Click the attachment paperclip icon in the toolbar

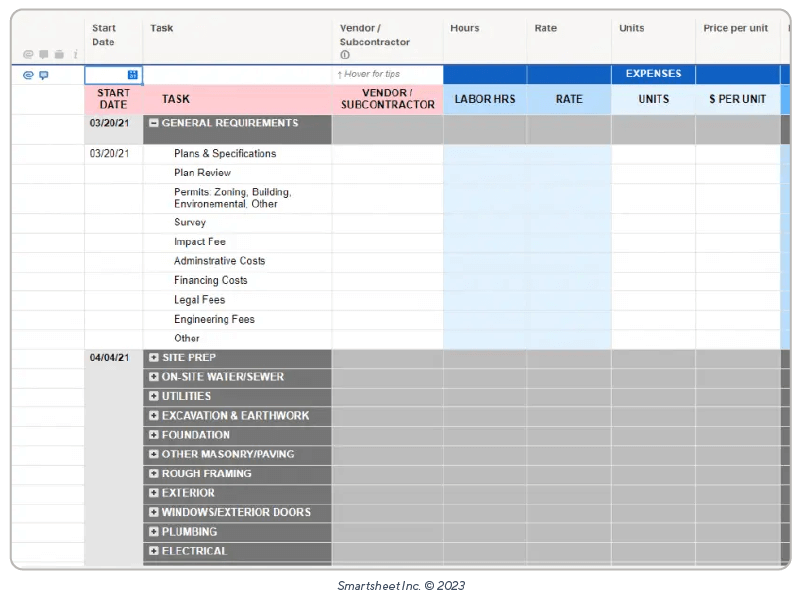point(28,53)
